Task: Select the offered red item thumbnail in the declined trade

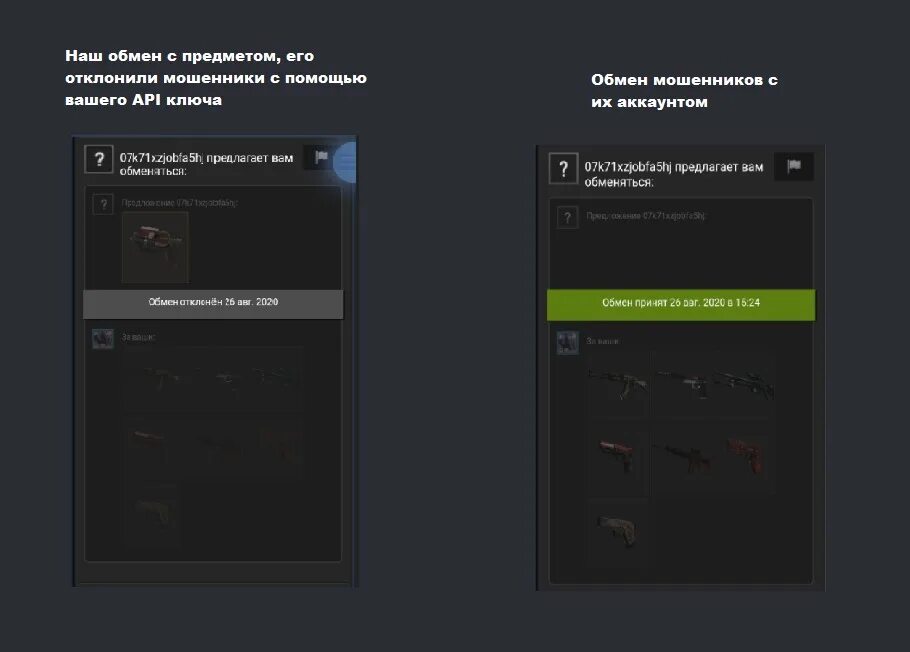Action: pos(155,247)
